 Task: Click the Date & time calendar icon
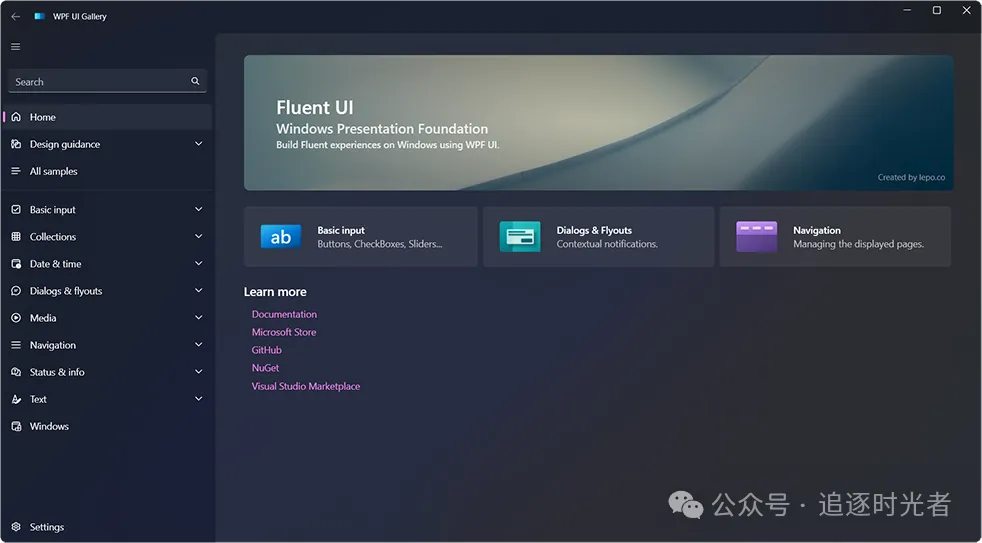[x=16, y=264]
